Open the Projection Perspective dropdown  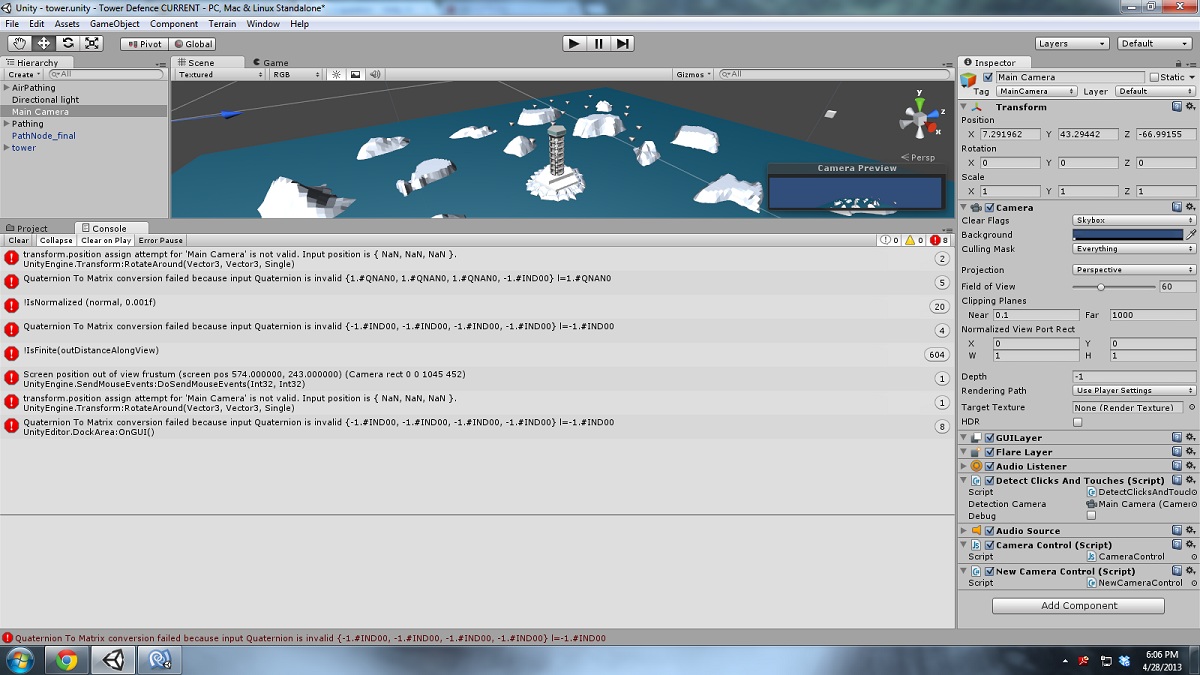click(x=1134, y=270)
